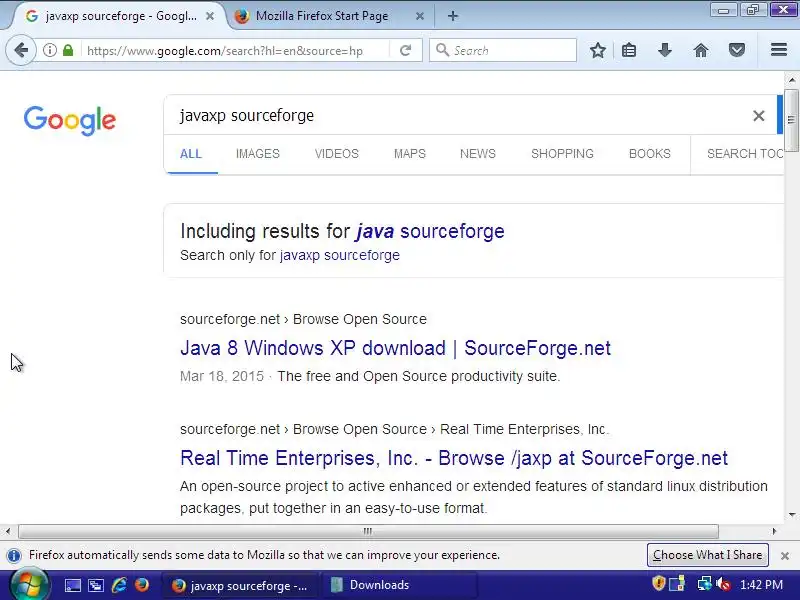Open IMAGES search results tab
The height and width of the screenshot is (600, 800).
[x=258, y=154]
